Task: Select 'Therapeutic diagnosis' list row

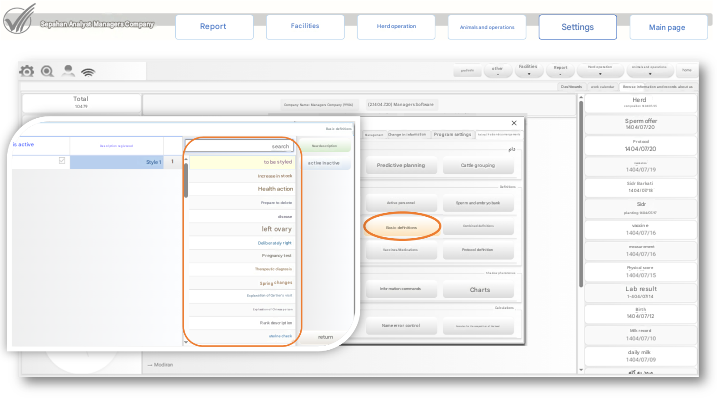Action: tap(241, 269)
